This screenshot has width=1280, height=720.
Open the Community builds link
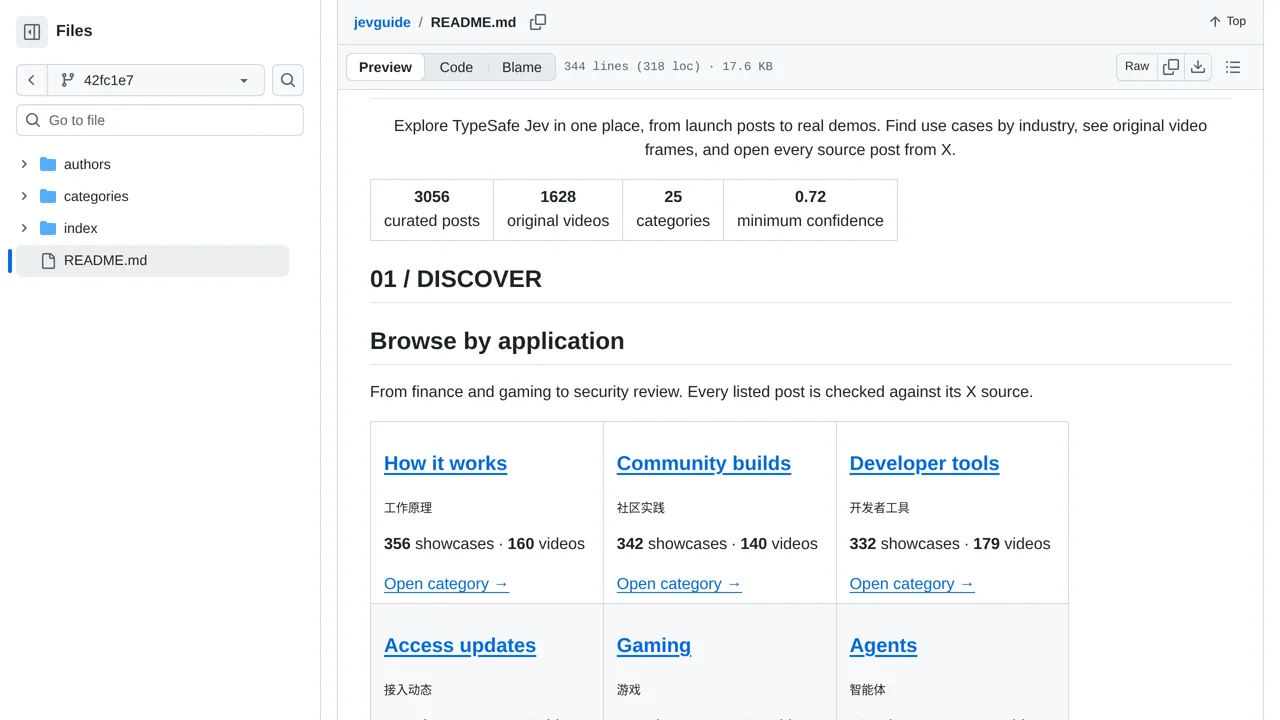coord(704,463)
